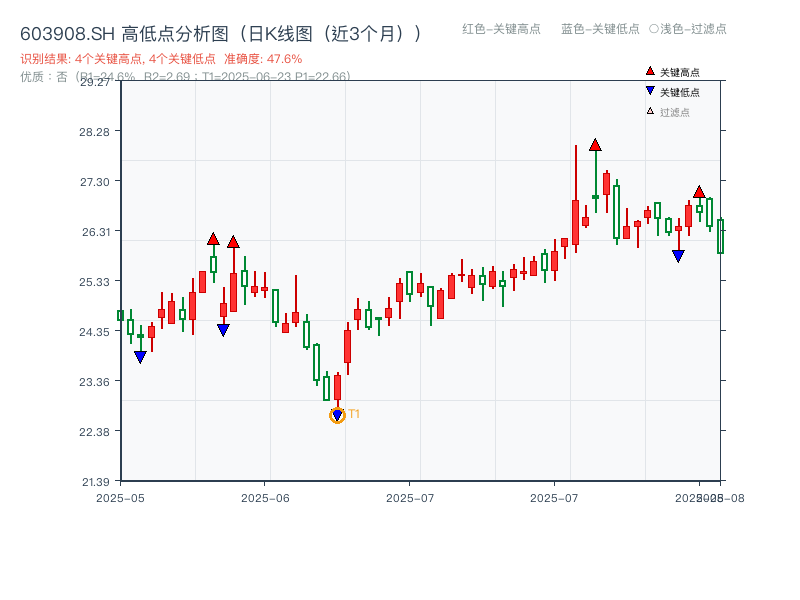Click the first red key-high marker in late May
The height and width of the screenshot is (600, 800).
[214, 239]
